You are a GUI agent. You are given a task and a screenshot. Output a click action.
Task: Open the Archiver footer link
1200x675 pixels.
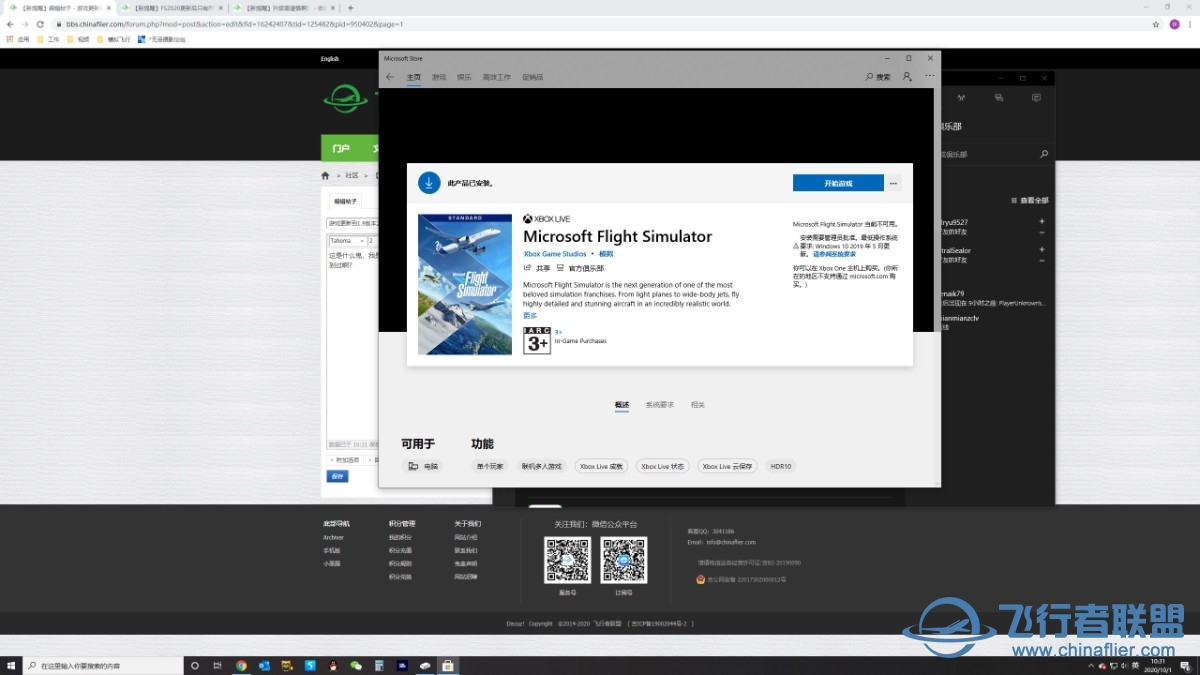[333, 537]
